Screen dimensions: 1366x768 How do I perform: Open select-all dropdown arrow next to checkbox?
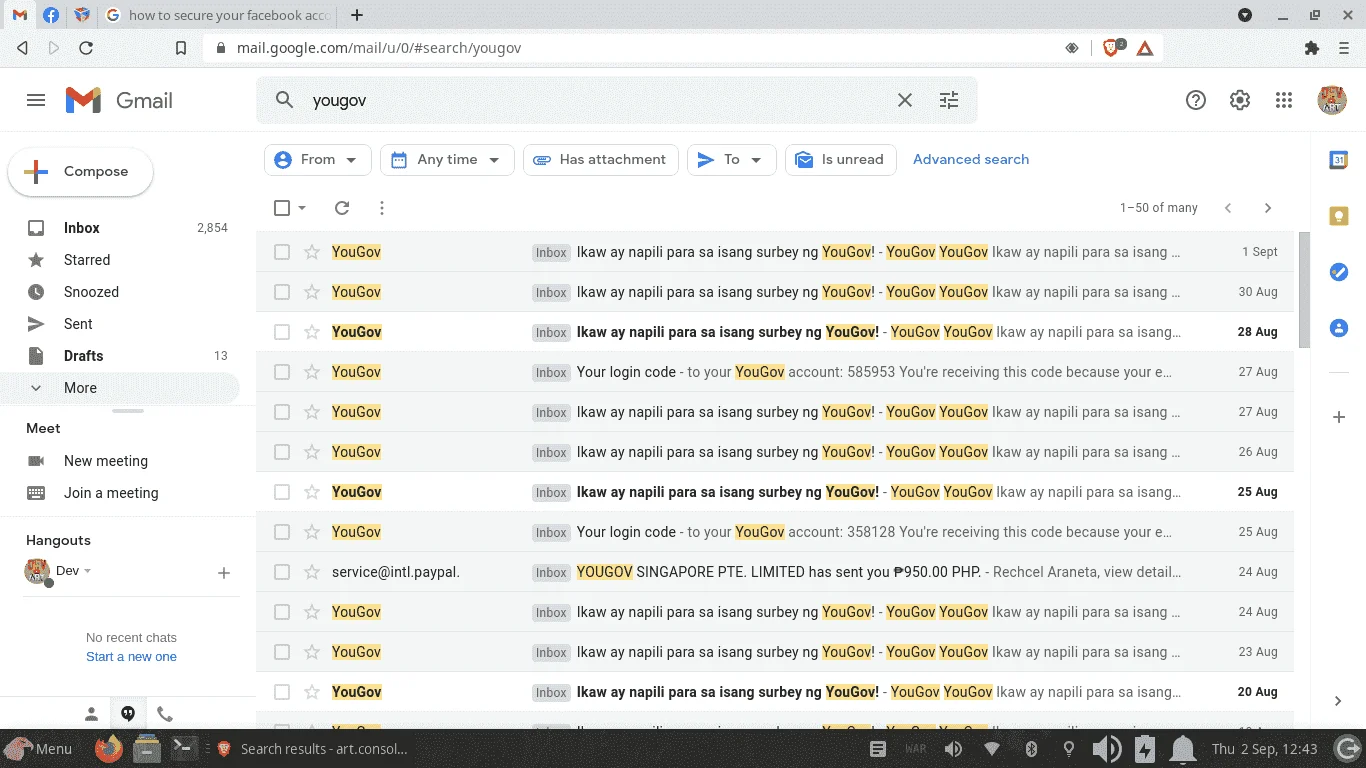[x=302, y=208]
